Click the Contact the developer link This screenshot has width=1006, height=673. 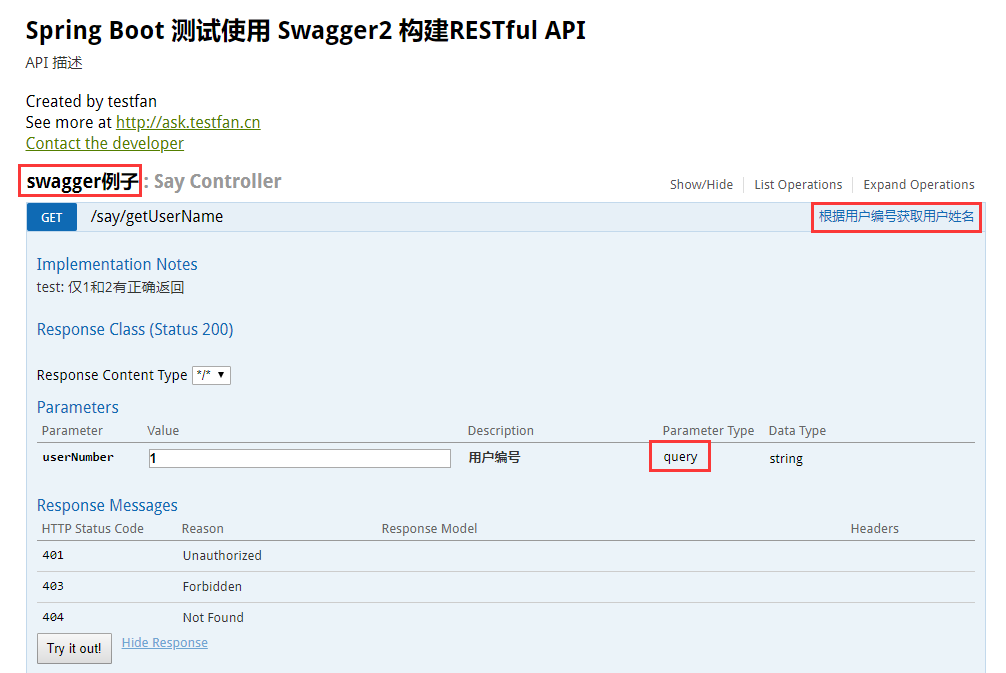pos(105,143)
